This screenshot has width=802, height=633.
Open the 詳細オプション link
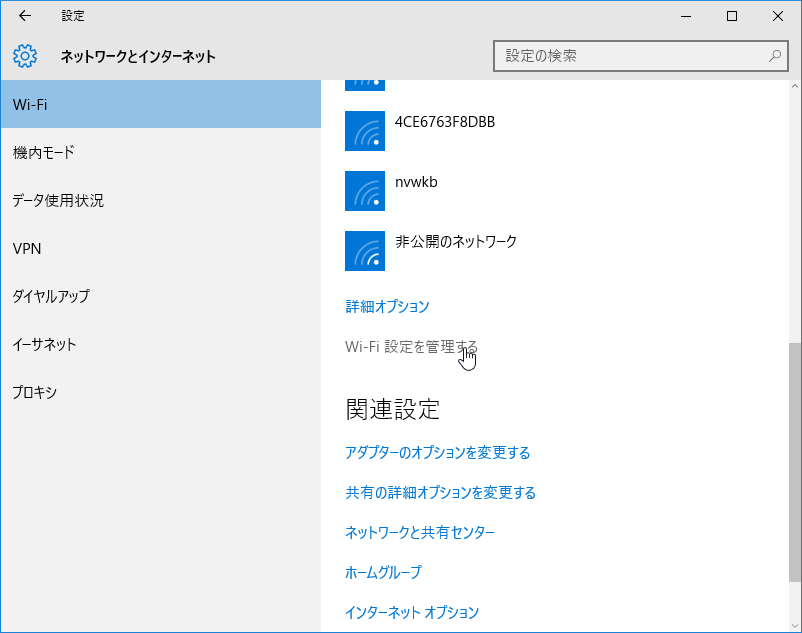click(x=387, y=306)
